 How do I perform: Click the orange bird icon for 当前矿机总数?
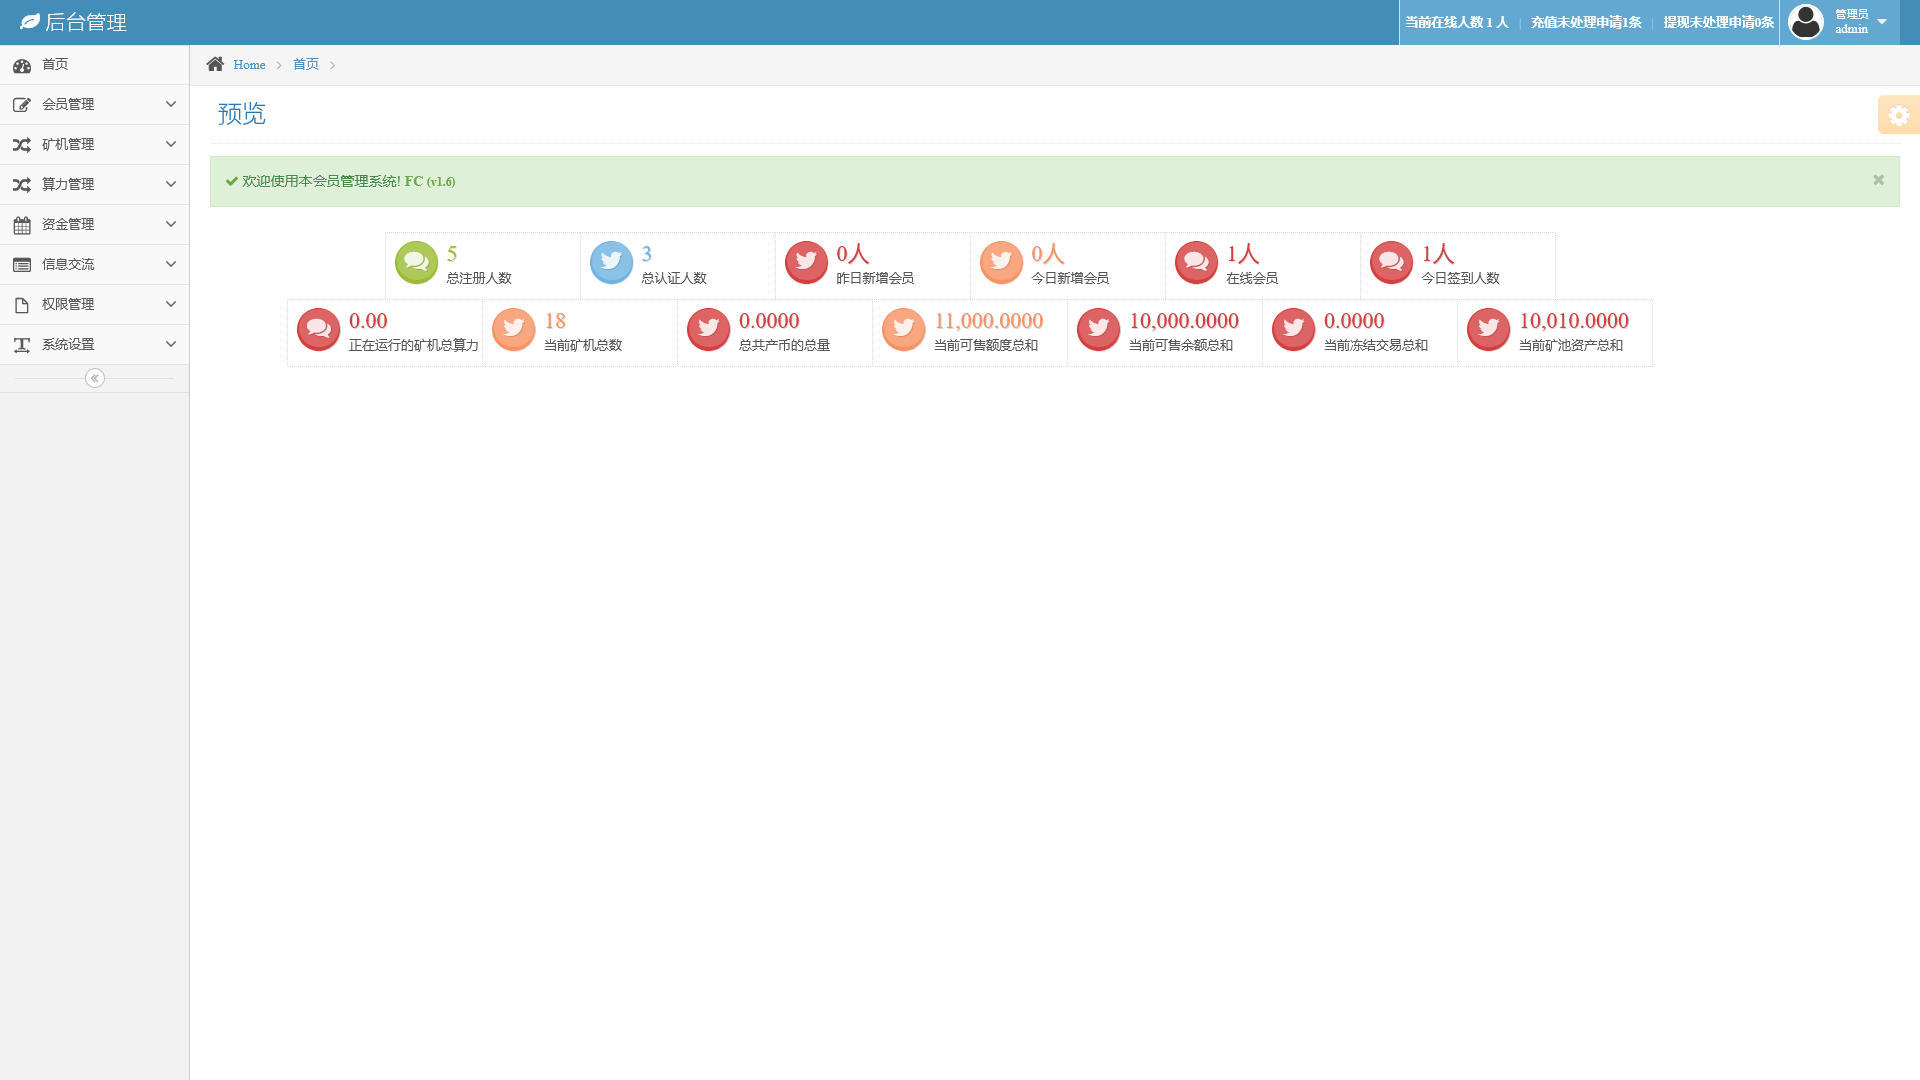tap(513, 329)
